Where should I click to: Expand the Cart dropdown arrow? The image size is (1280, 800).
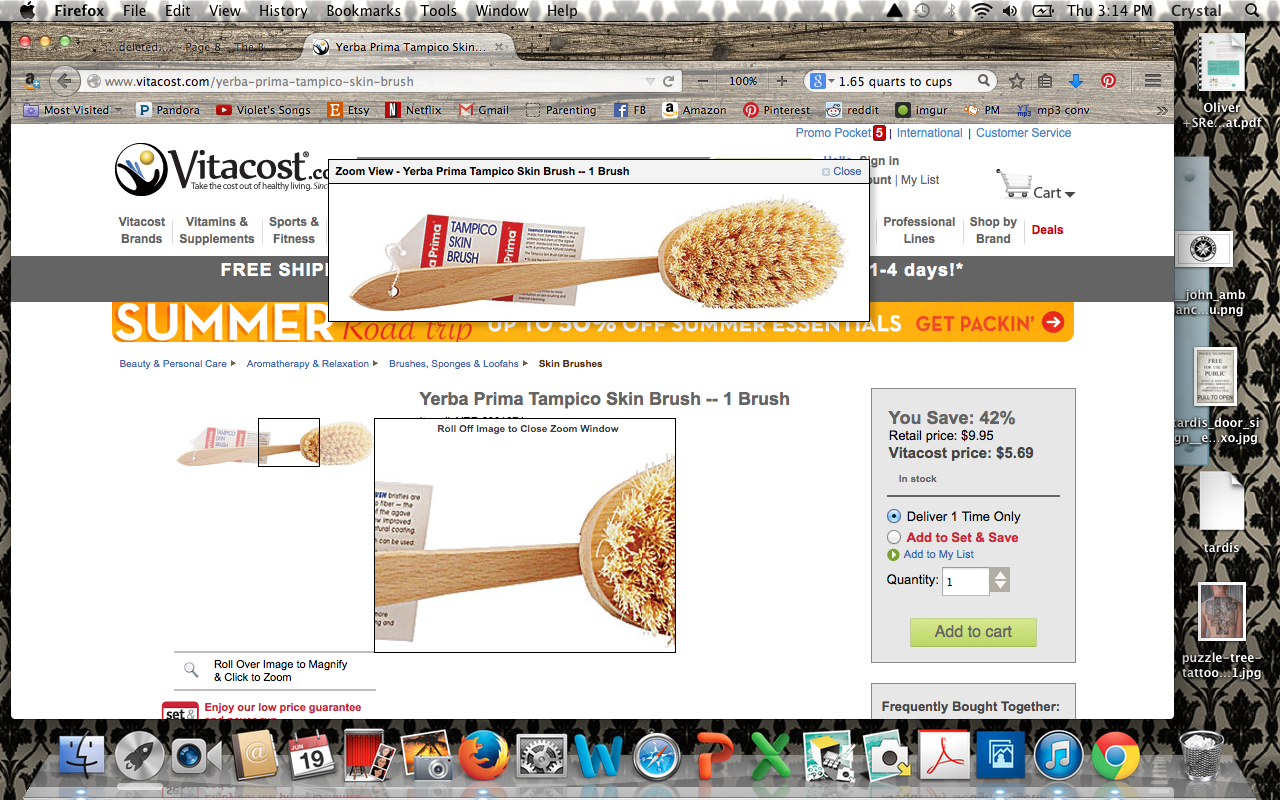point(1070,194)
